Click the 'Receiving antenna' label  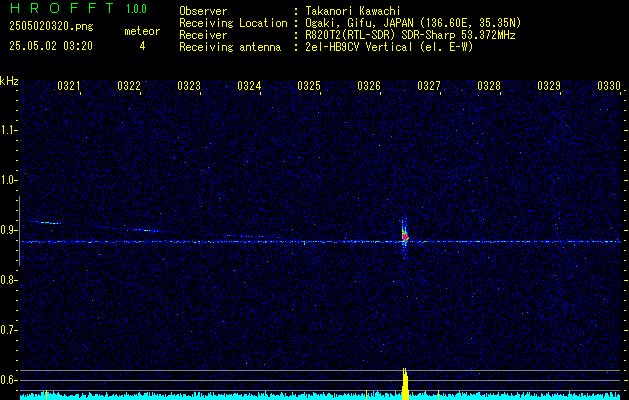[230, 47]
